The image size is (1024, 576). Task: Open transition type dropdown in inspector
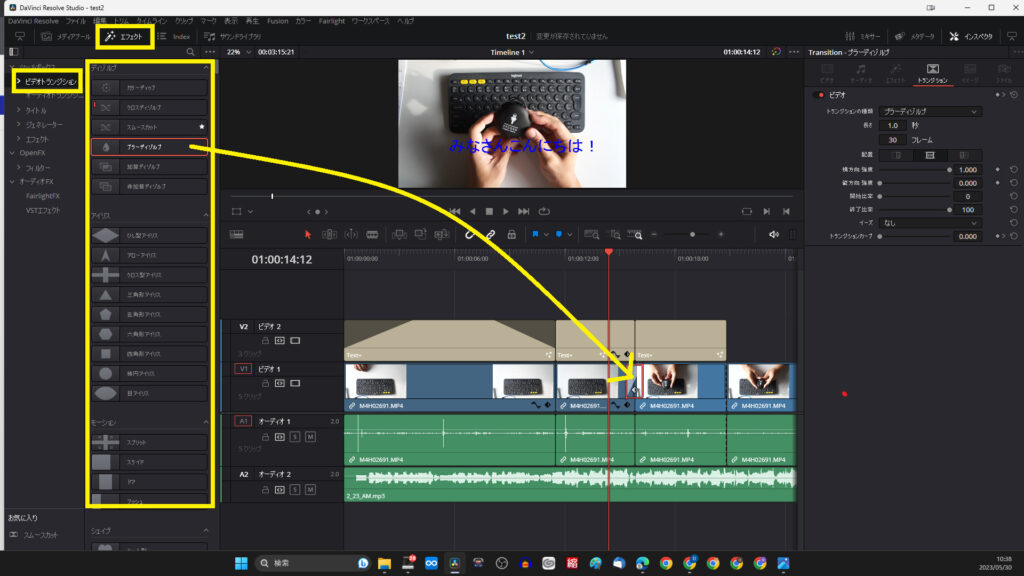[x=930, y=112]
